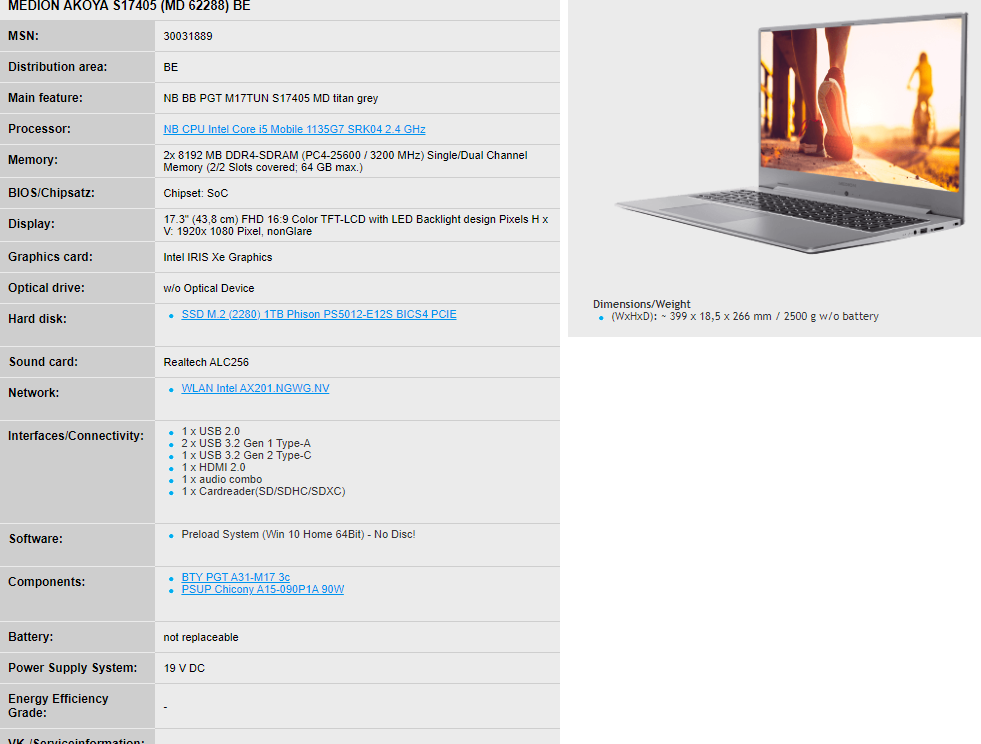Open the Intel Core i5 1135G7 processor link

294,130
